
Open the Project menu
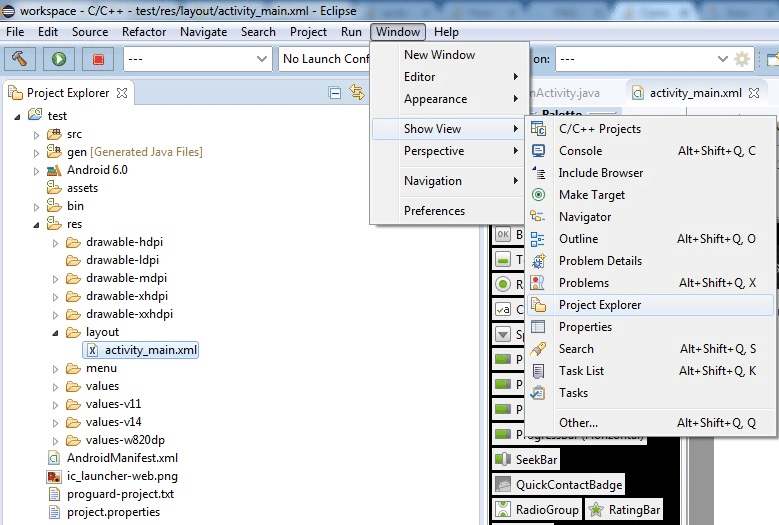tap(309, 32)
